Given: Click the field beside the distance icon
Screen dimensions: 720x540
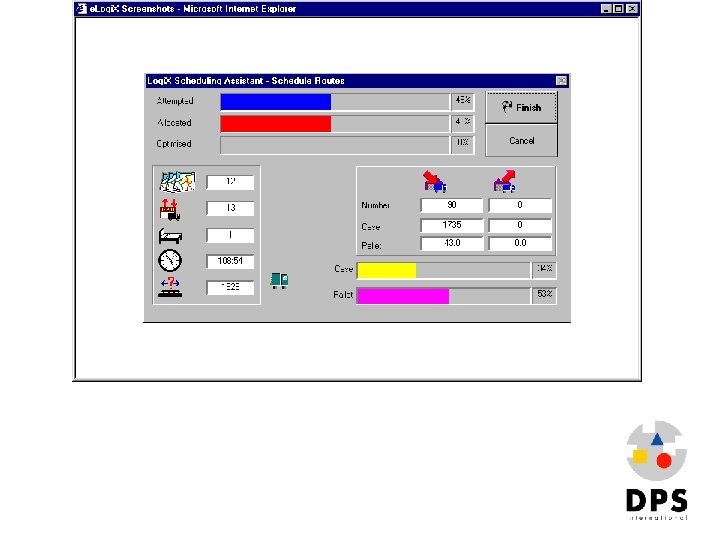Looking at the screenshot, I should click(x=230, y=287).
